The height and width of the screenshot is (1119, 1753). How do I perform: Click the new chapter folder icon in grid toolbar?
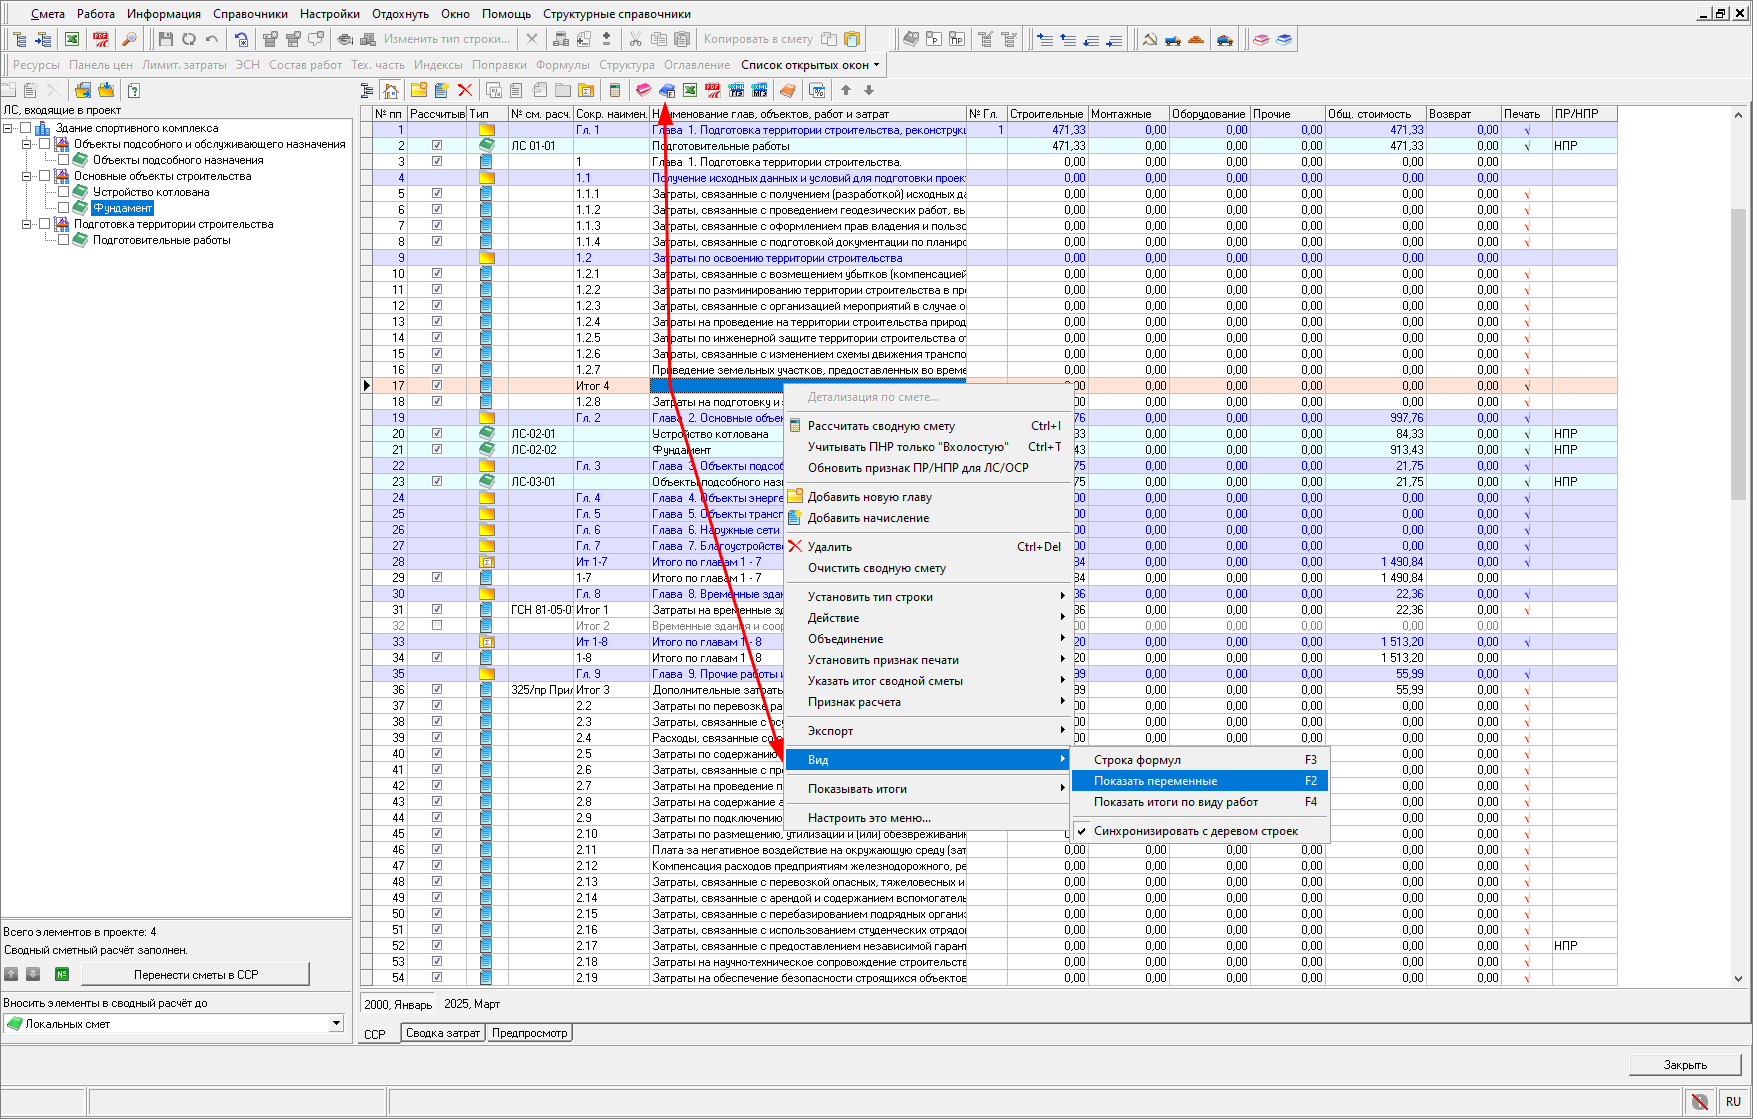point(419,90)
